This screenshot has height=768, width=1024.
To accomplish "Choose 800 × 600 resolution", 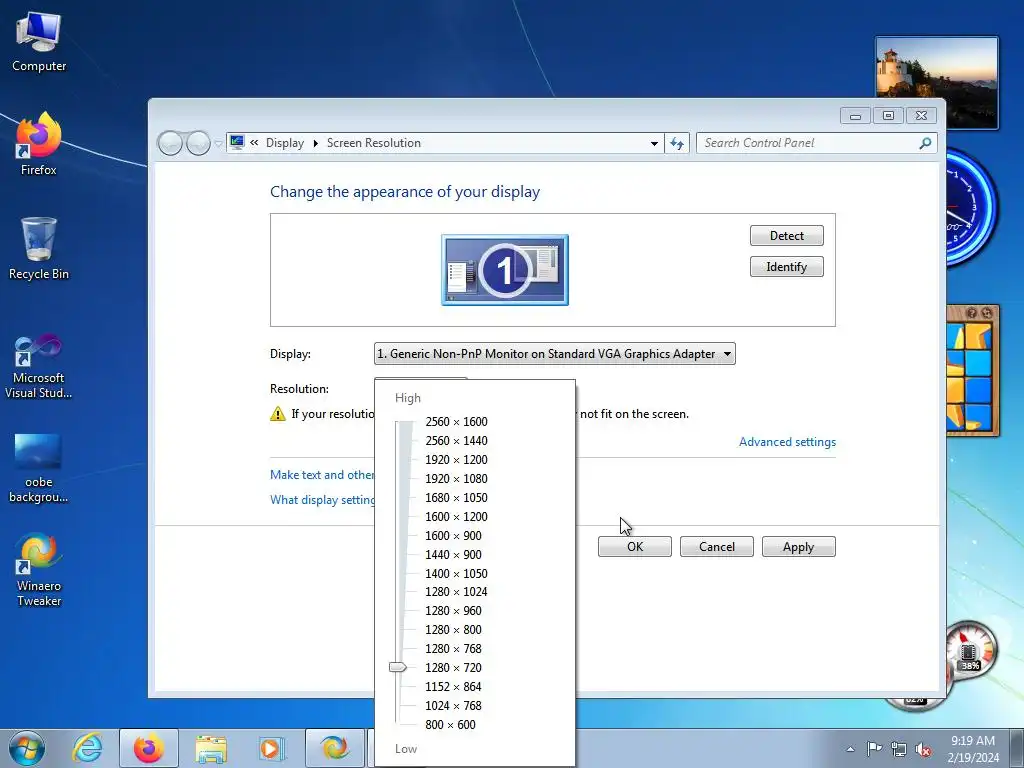I will (450, 724).
